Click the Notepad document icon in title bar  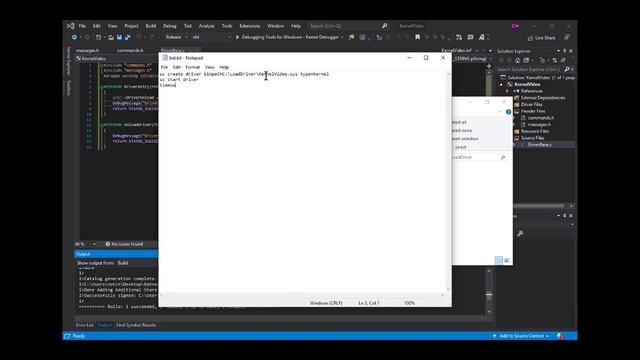pos(165,58)
